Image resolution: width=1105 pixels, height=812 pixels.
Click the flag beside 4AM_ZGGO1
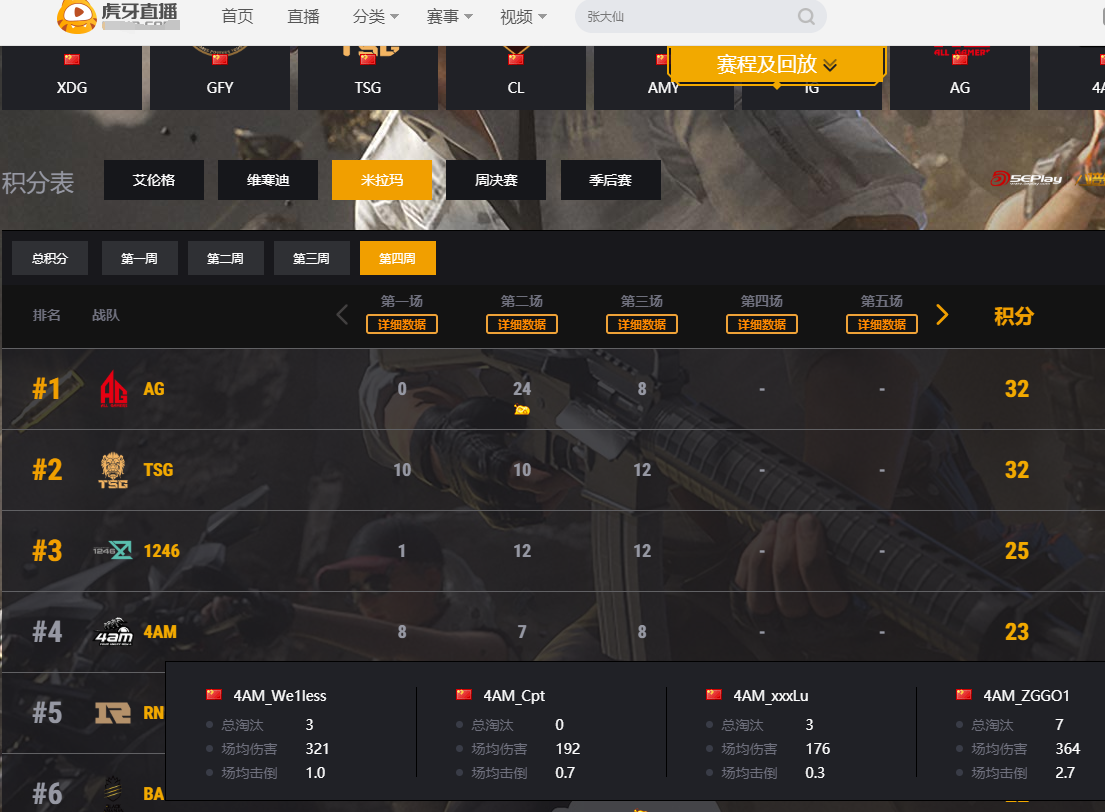(x=964, y=695)
